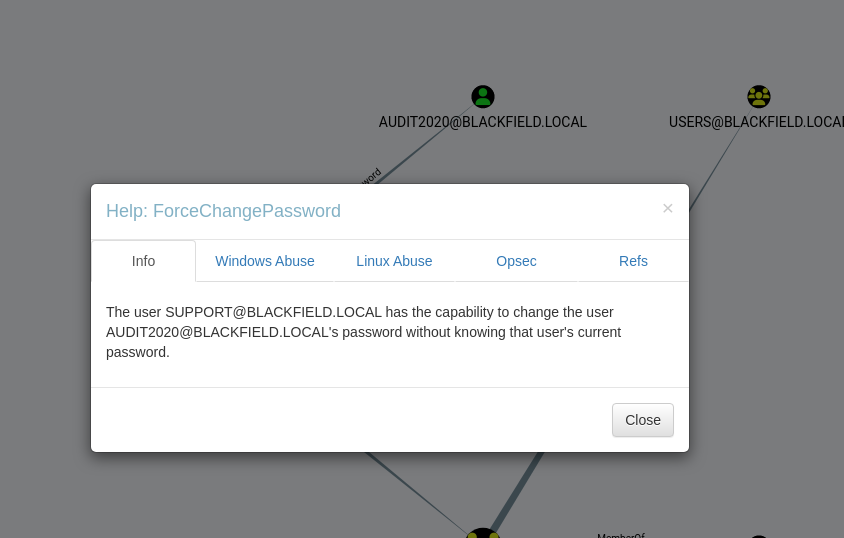View the Opsec tab
Viewport: 844px width, 538px height.
pos(516,261)
